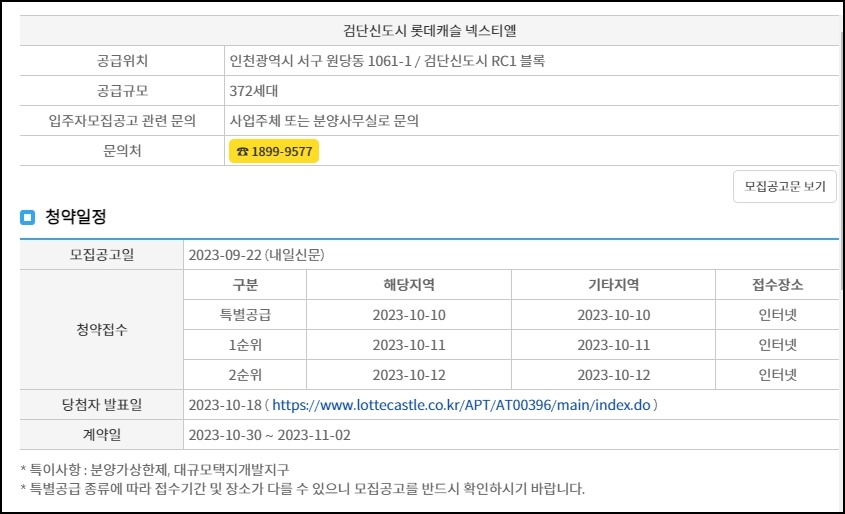This screenshot has height=514, width=845.
Task: Click the 모집공고일 row header
Action: tap(102, 254)
